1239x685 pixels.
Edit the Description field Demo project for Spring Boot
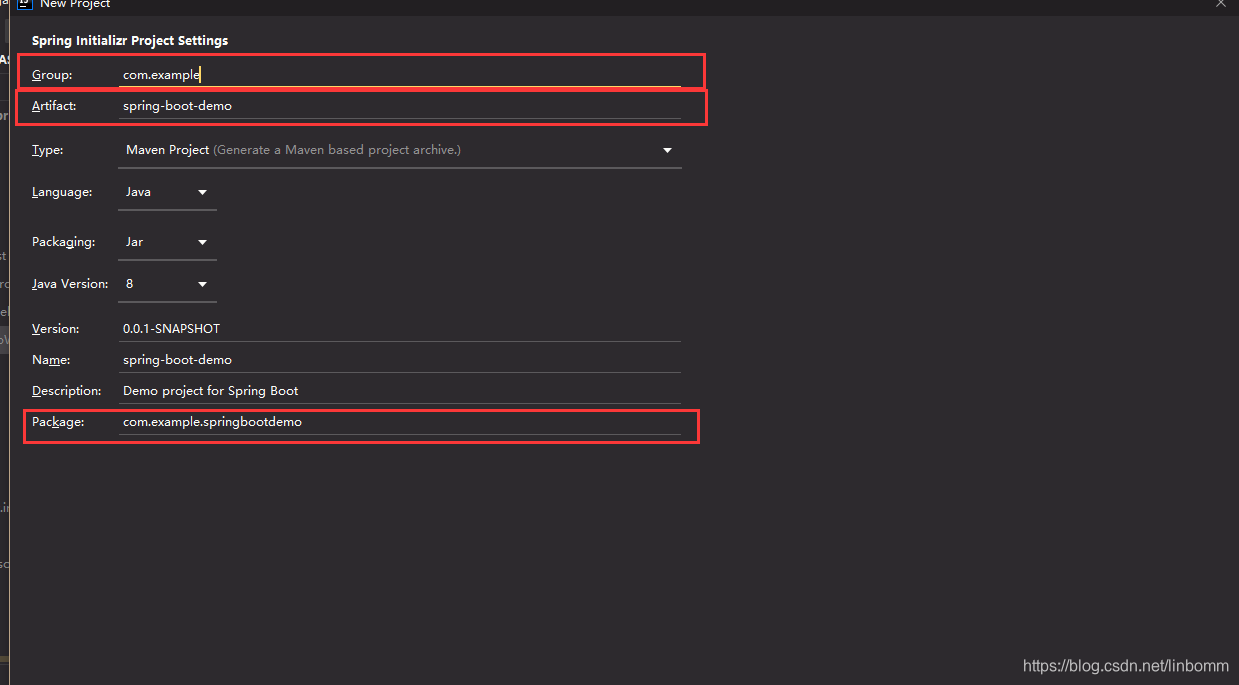click(x=399, y=391)
